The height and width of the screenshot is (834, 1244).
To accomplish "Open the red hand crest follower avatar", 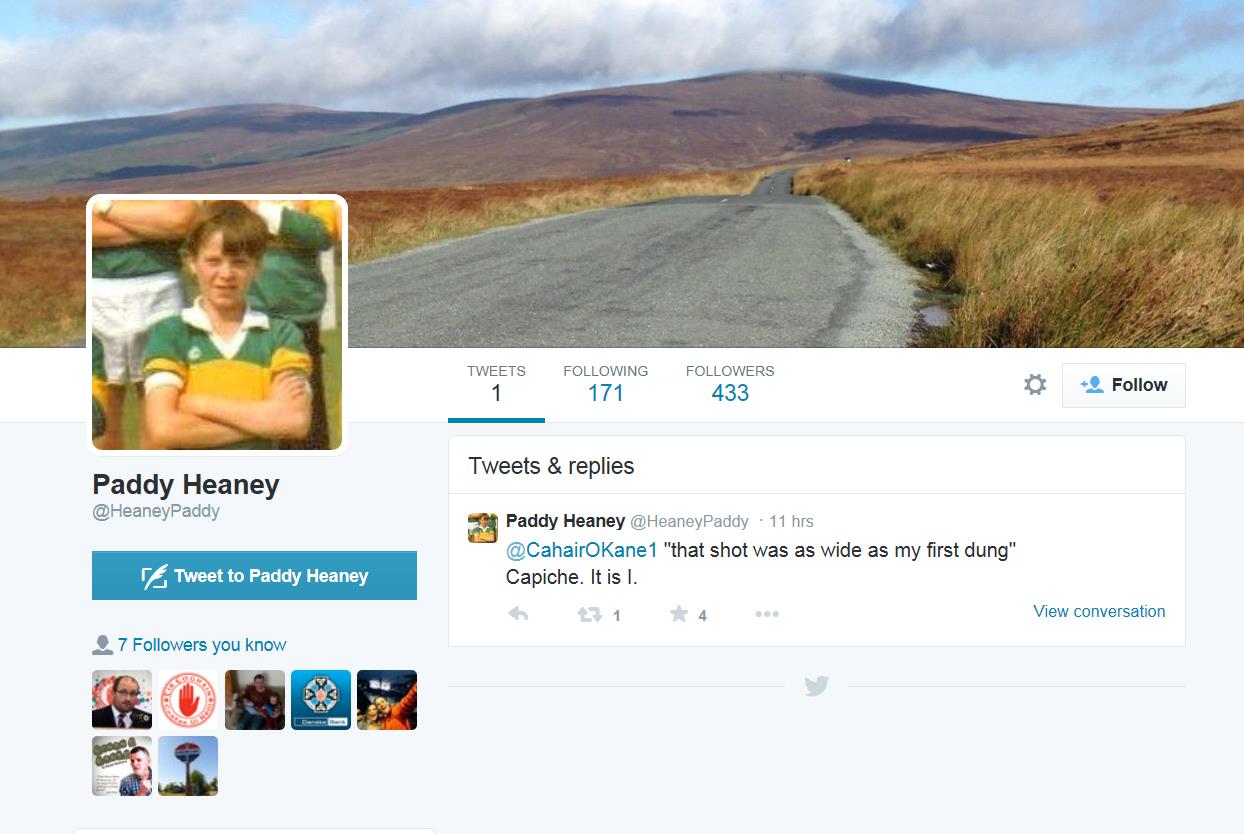I will click(x=188, y=700).
